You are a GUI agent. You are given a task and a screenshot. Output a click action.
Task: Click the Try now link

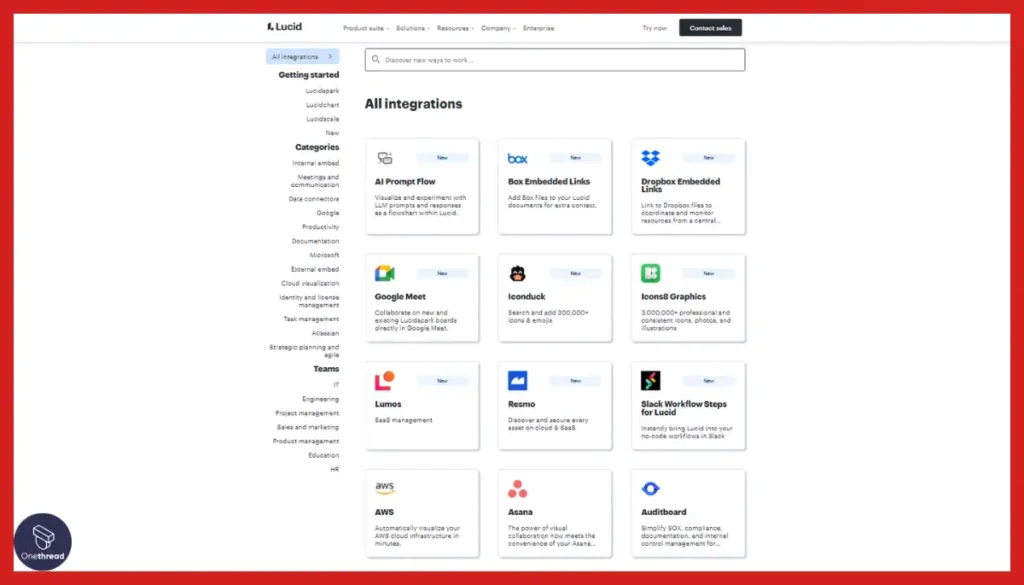click(x=654, y=28)
